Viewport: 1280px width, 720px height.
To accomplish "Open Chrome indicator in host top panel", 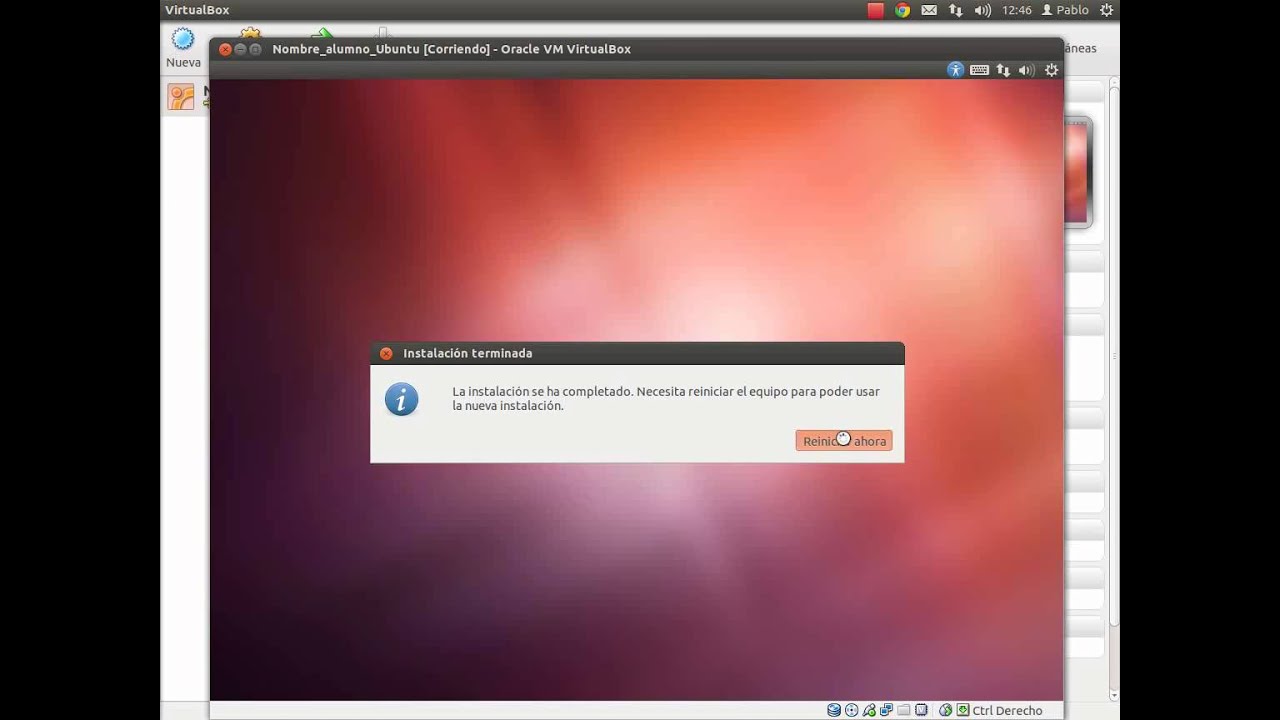I will 903,10.
